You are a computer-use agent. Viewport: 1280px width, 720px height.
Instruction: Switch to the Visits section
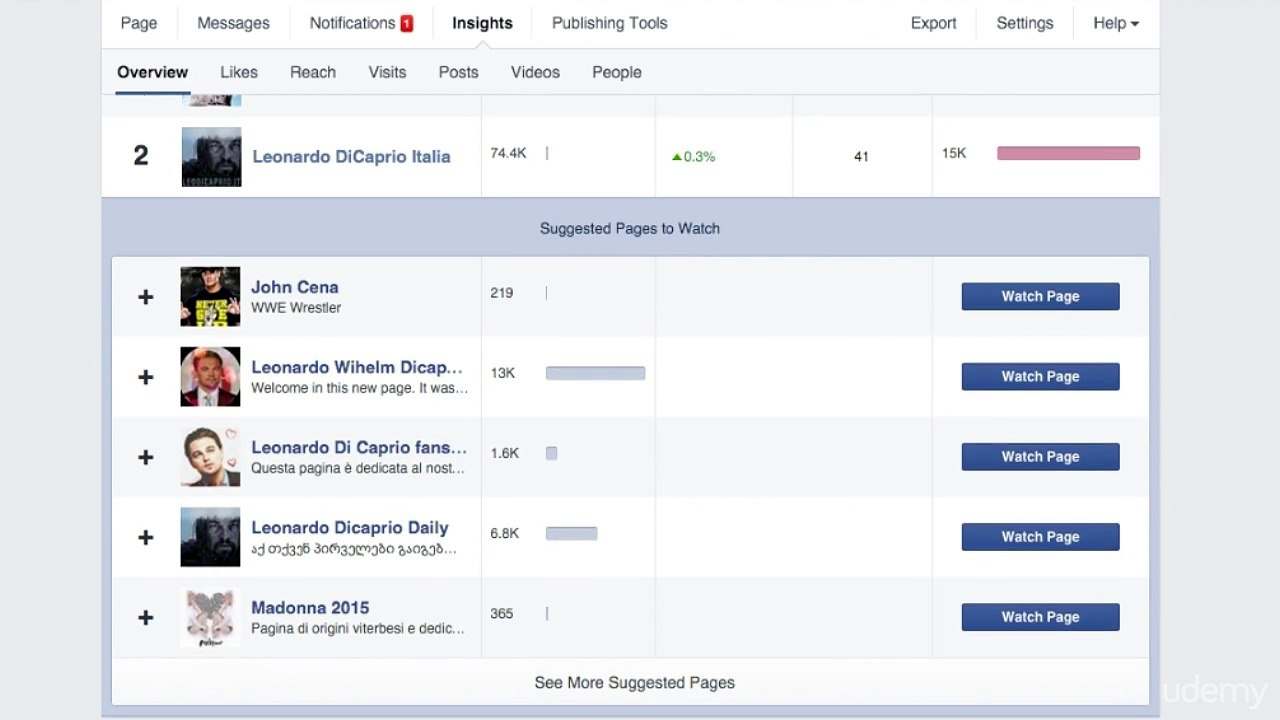[387, 72]
